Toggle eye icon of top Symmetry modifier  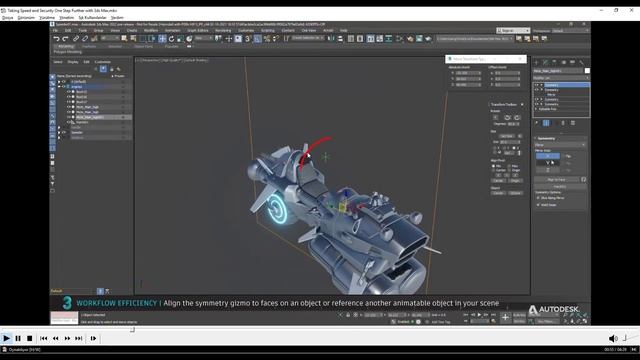coord(537,85)
